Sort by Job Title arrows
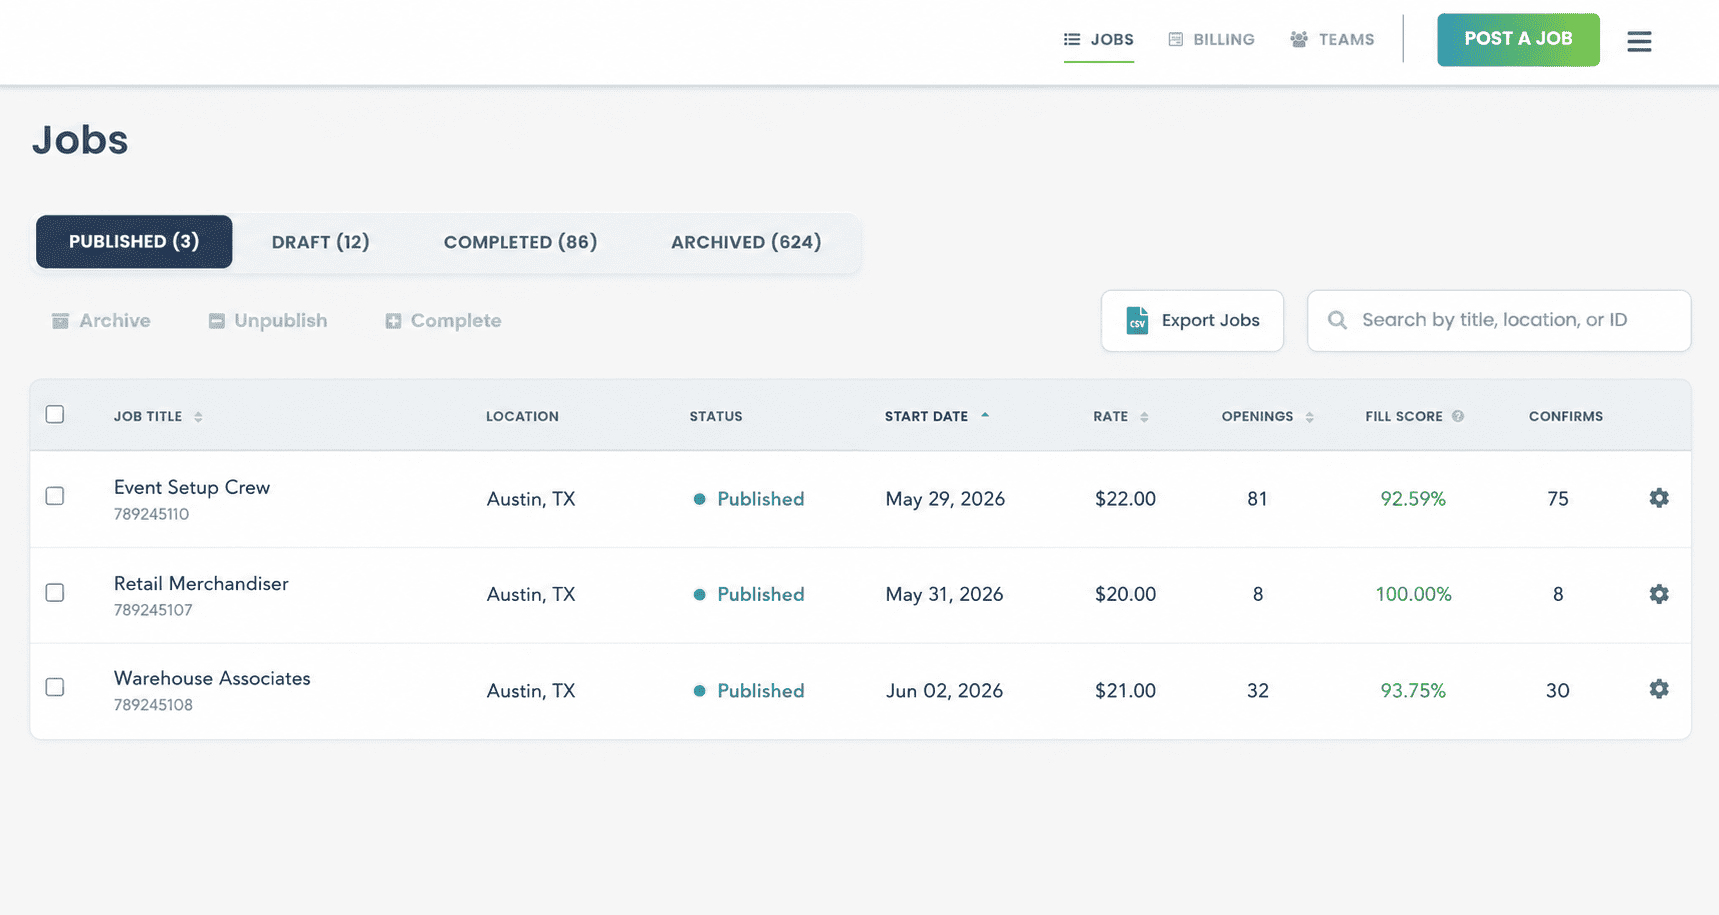The image size is (1719, 915). 198,417
